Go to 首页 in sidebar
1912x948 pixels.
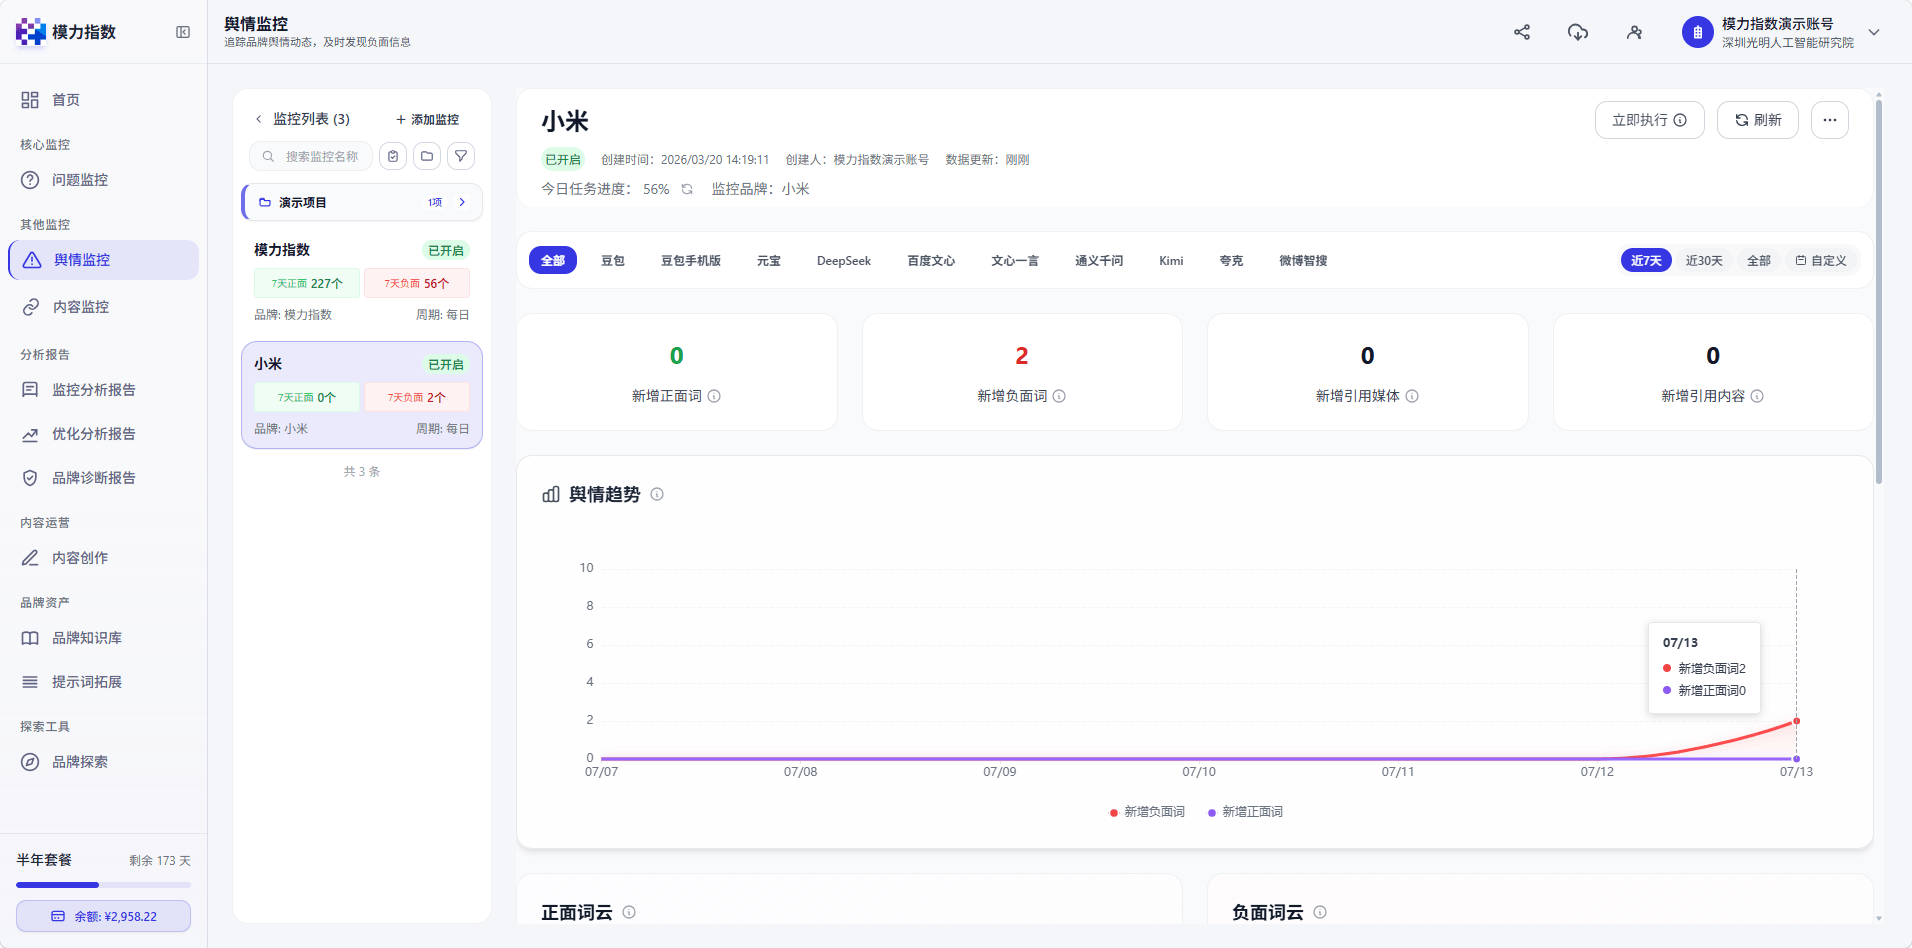(104, 100)
